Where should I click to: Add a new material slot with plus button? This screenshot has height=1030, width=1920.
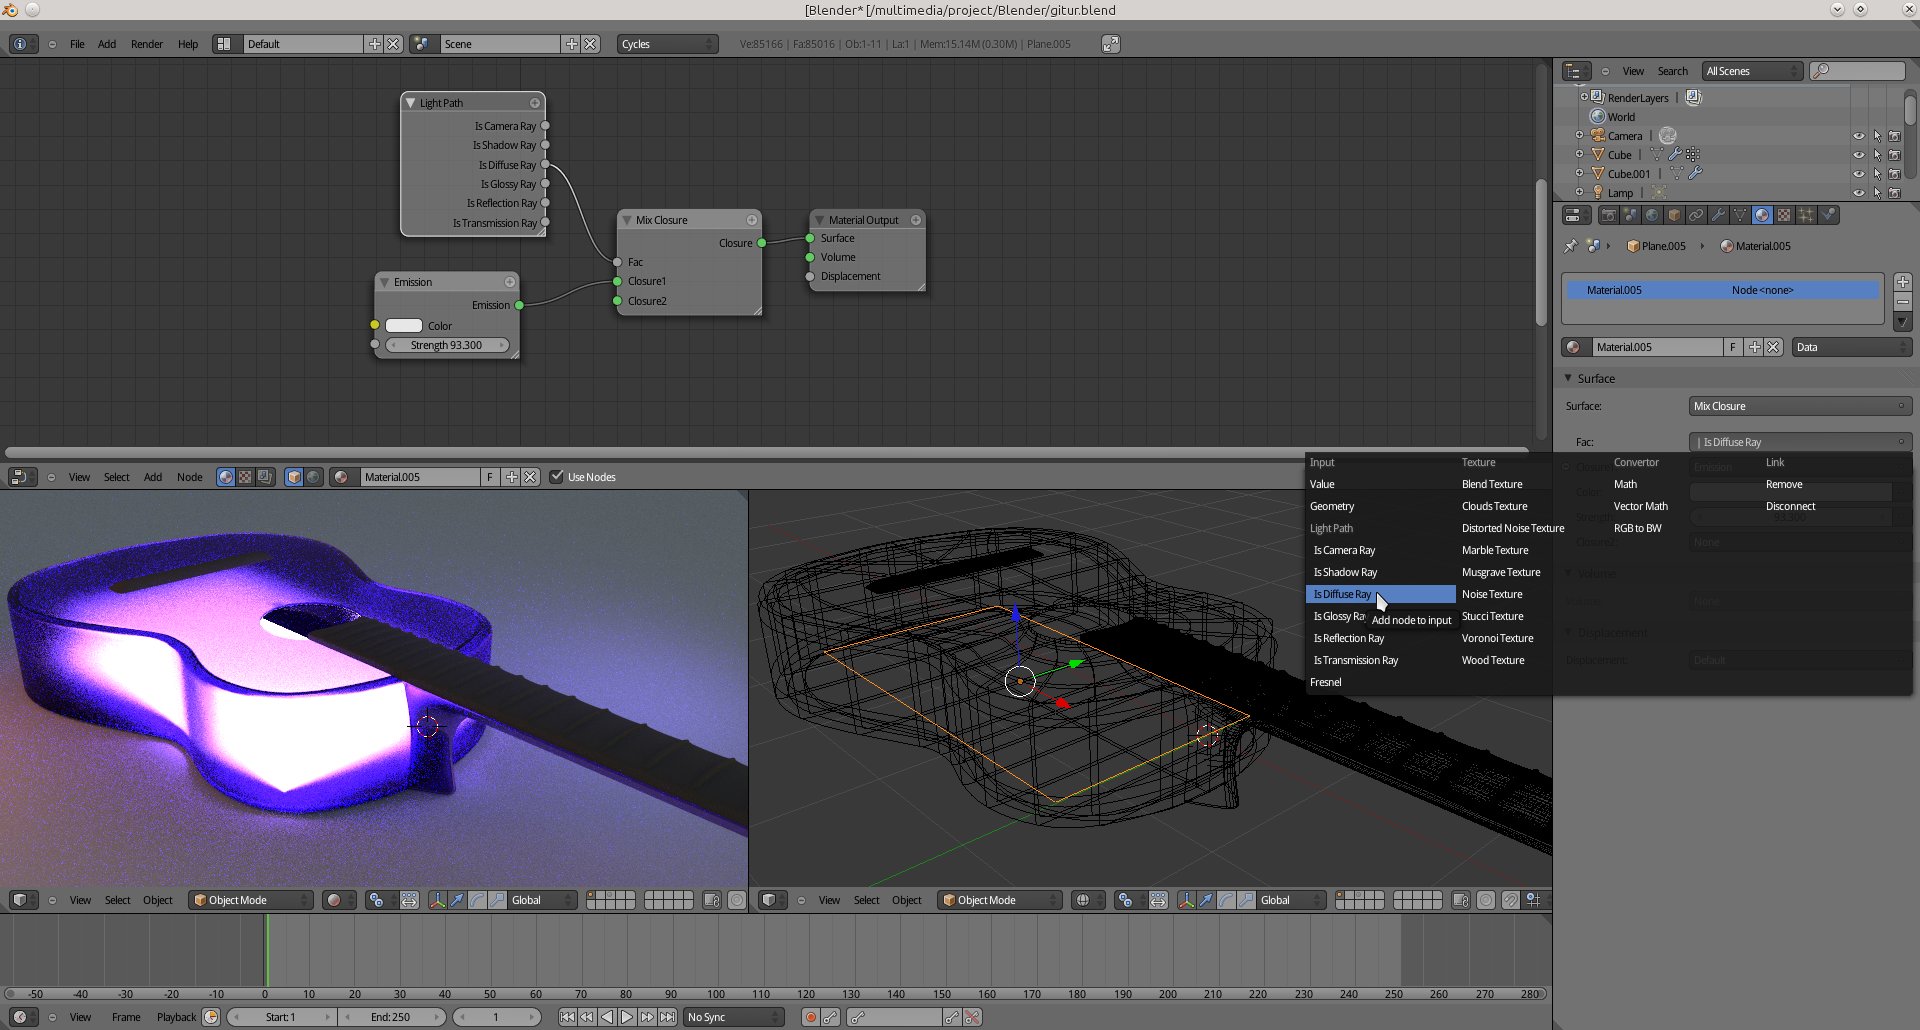point(1902,283)
